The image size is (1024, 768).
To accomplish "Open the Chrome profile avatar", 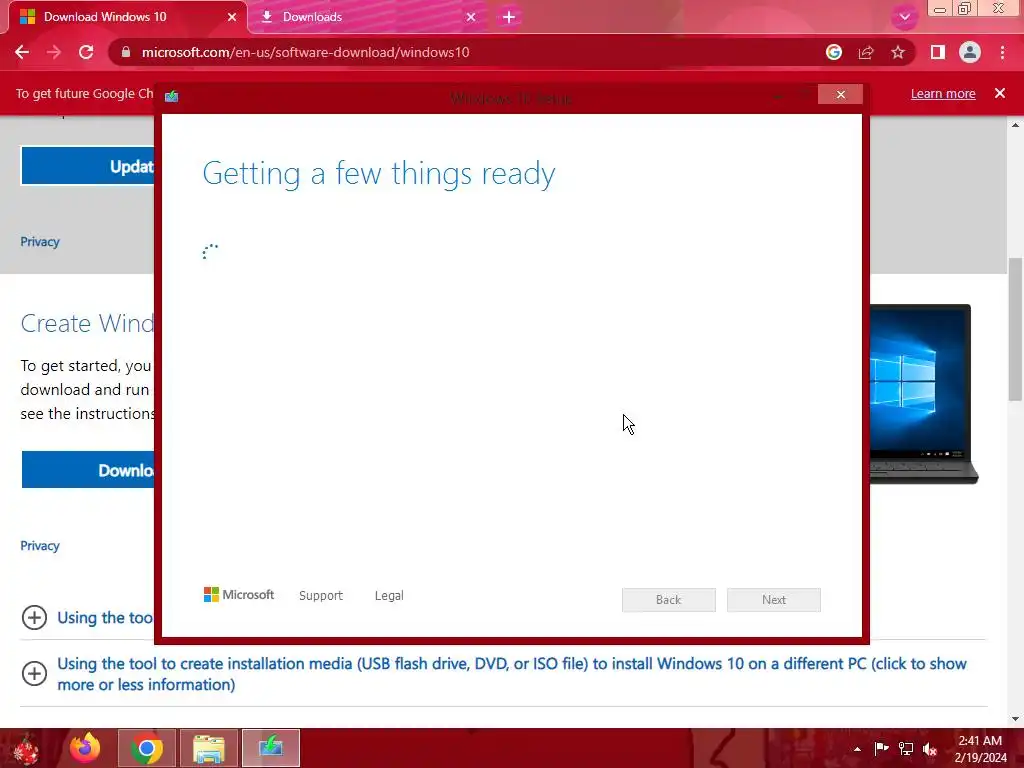I will coord(970,52).
